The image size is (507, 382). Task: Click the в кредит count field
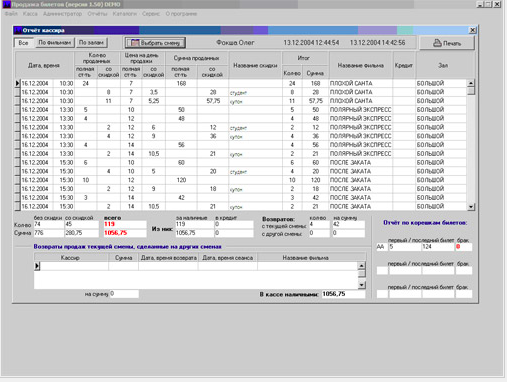pos(234,224)
